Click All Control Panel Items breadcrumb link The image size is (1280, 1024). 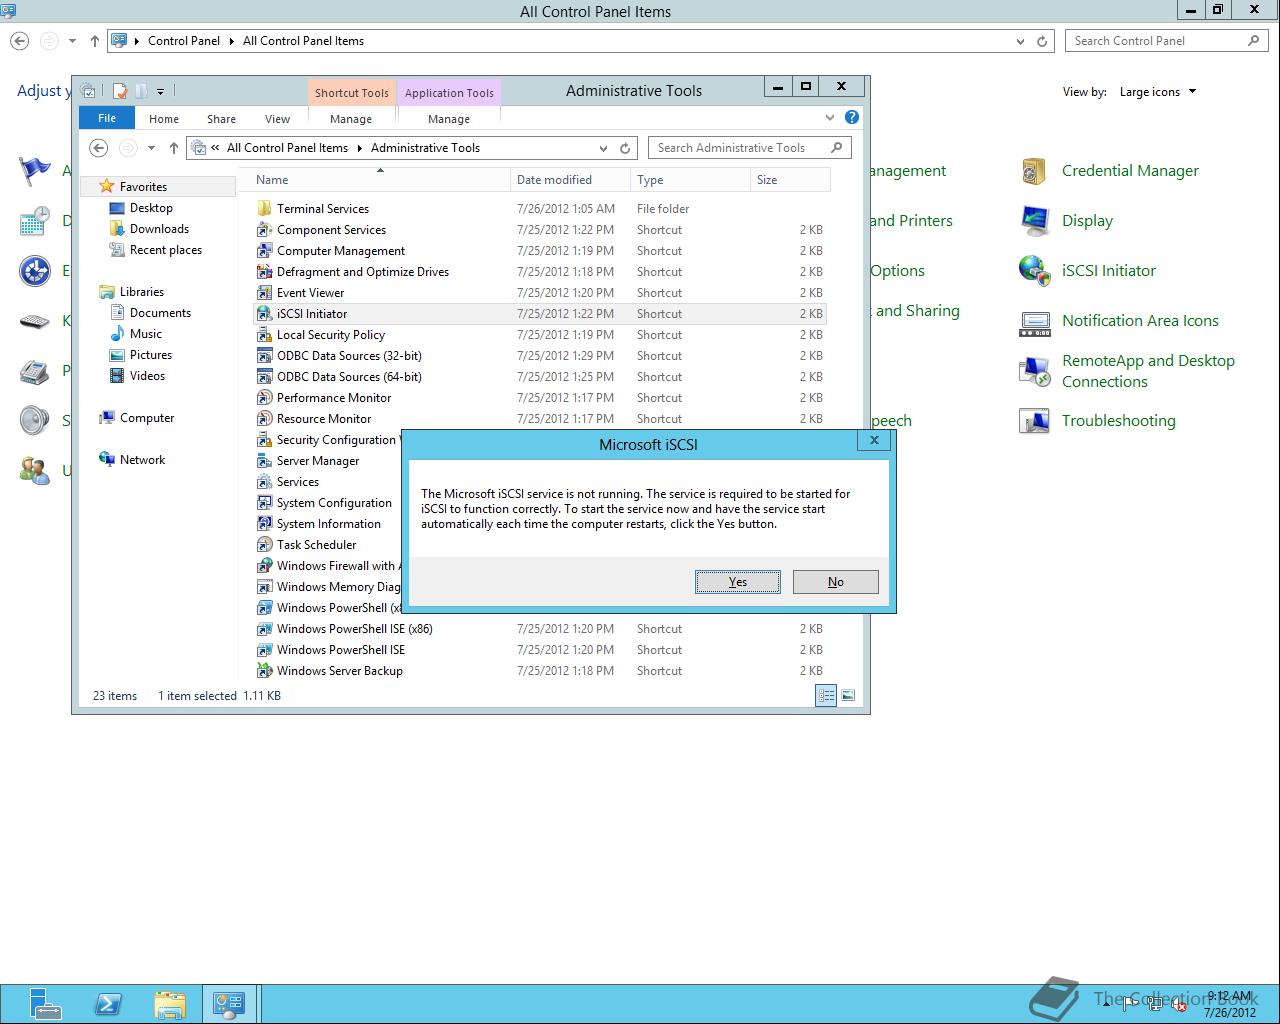[303, 41]
